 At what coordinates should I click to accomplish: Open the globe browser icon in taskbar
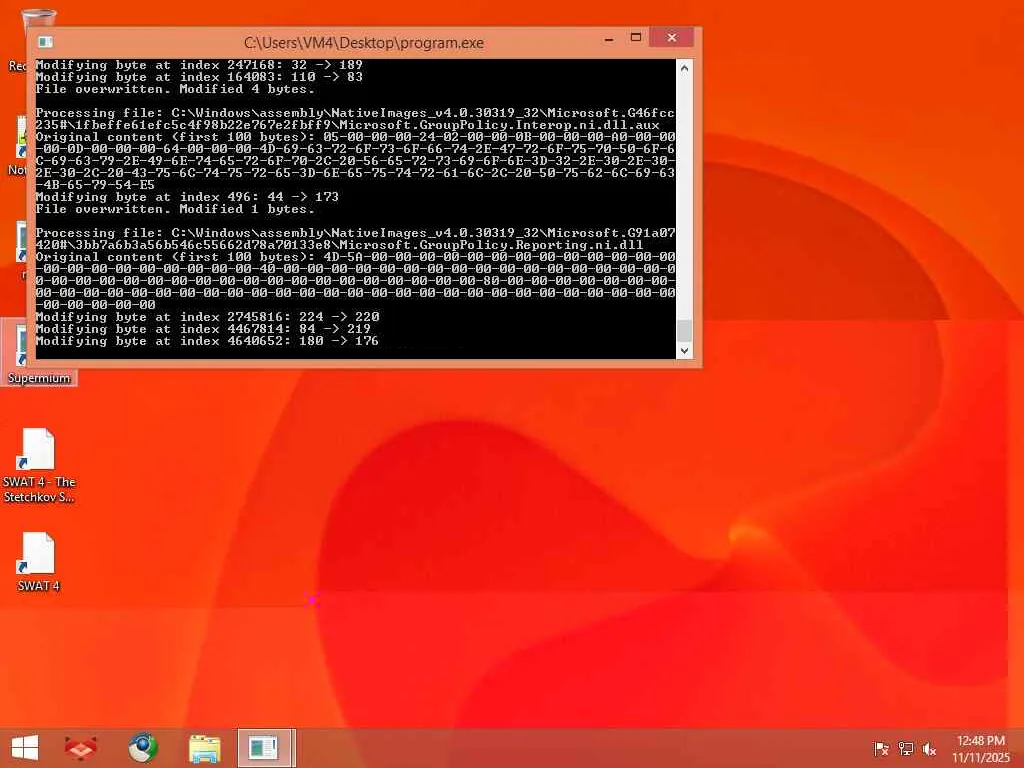142,748
